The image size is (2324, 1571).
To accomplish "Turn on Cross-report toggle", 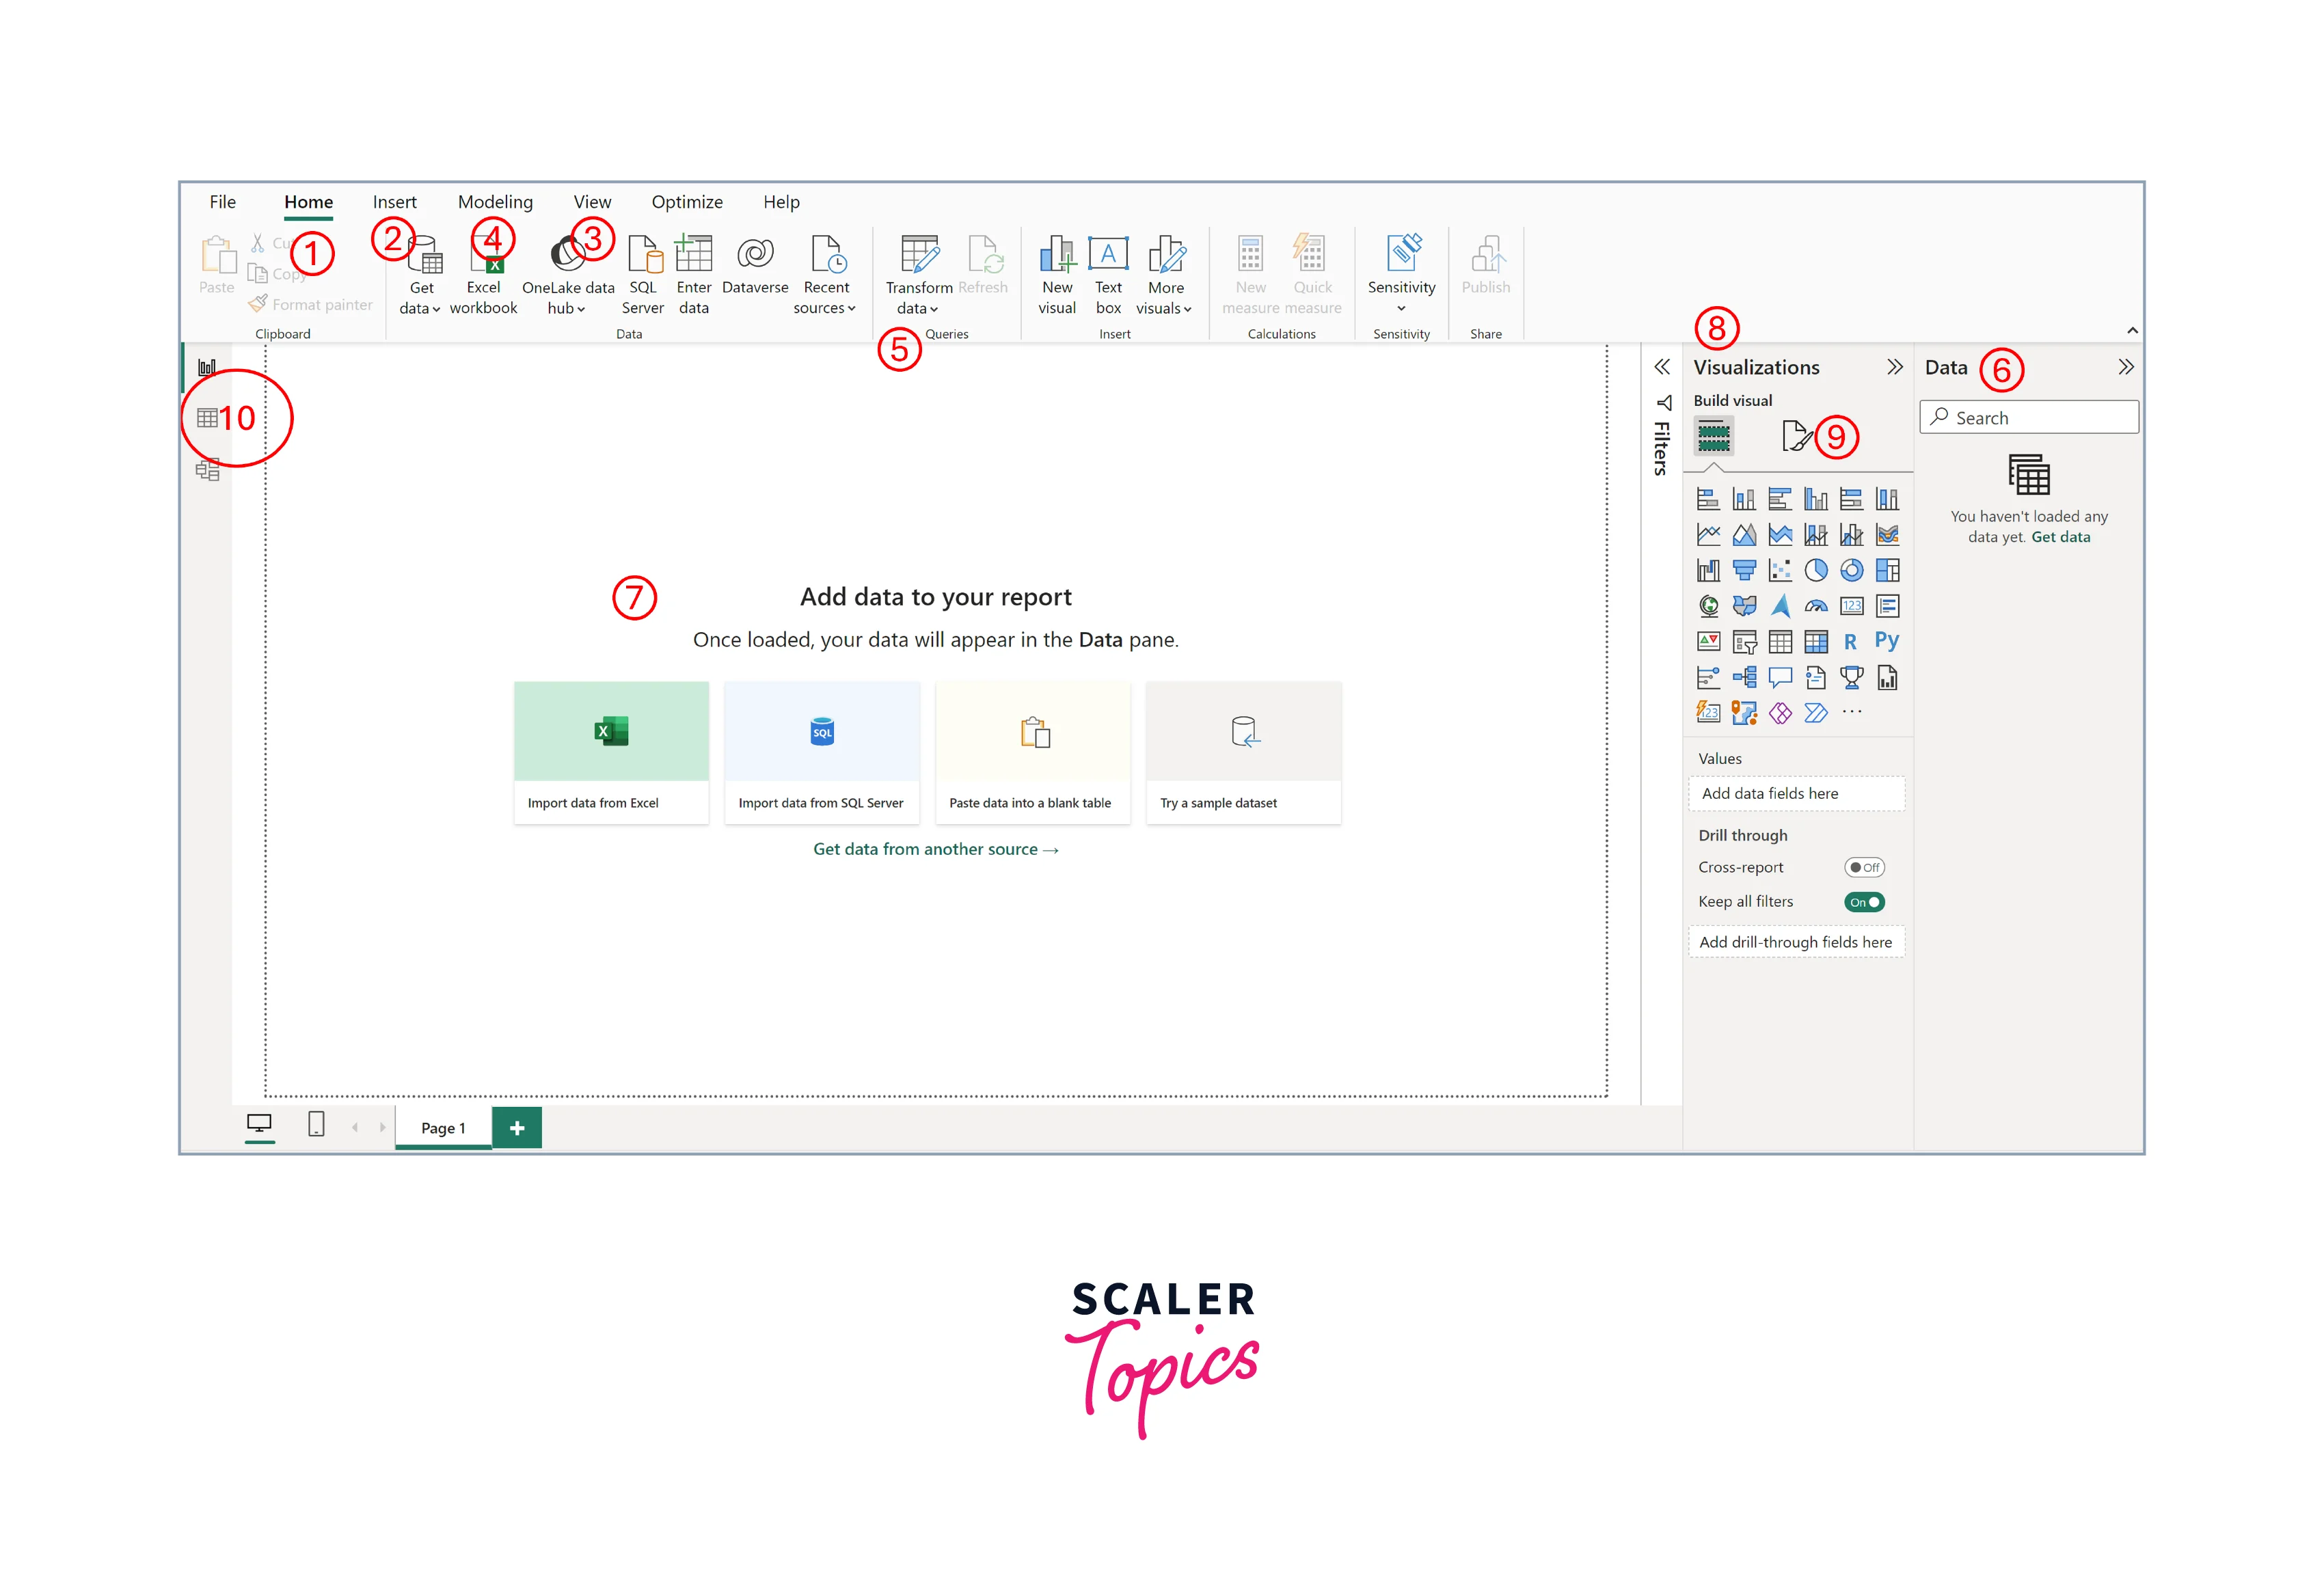I will (1864, 867).
